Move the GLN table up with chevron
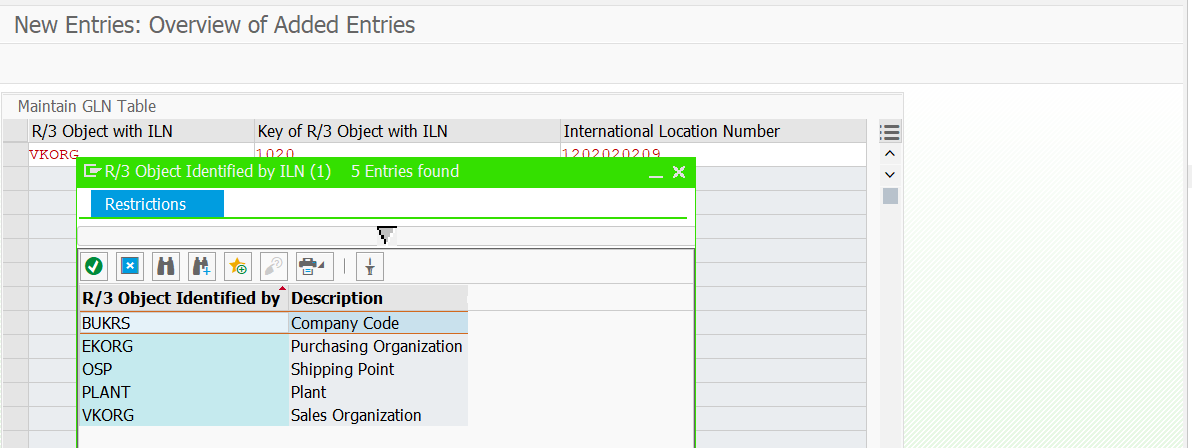Viewport: 1192px width, 448px height. click(890, 154)
